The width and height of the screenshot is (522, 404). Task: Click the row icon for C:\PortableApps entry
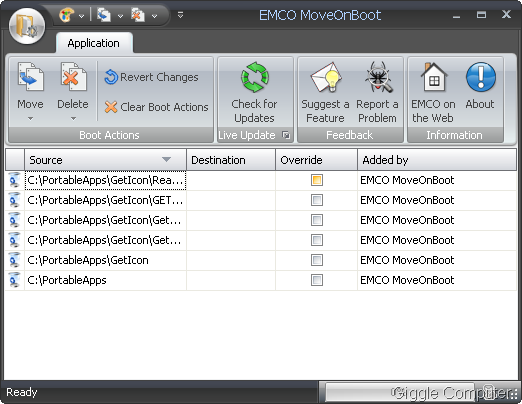[x=14, y=280]
